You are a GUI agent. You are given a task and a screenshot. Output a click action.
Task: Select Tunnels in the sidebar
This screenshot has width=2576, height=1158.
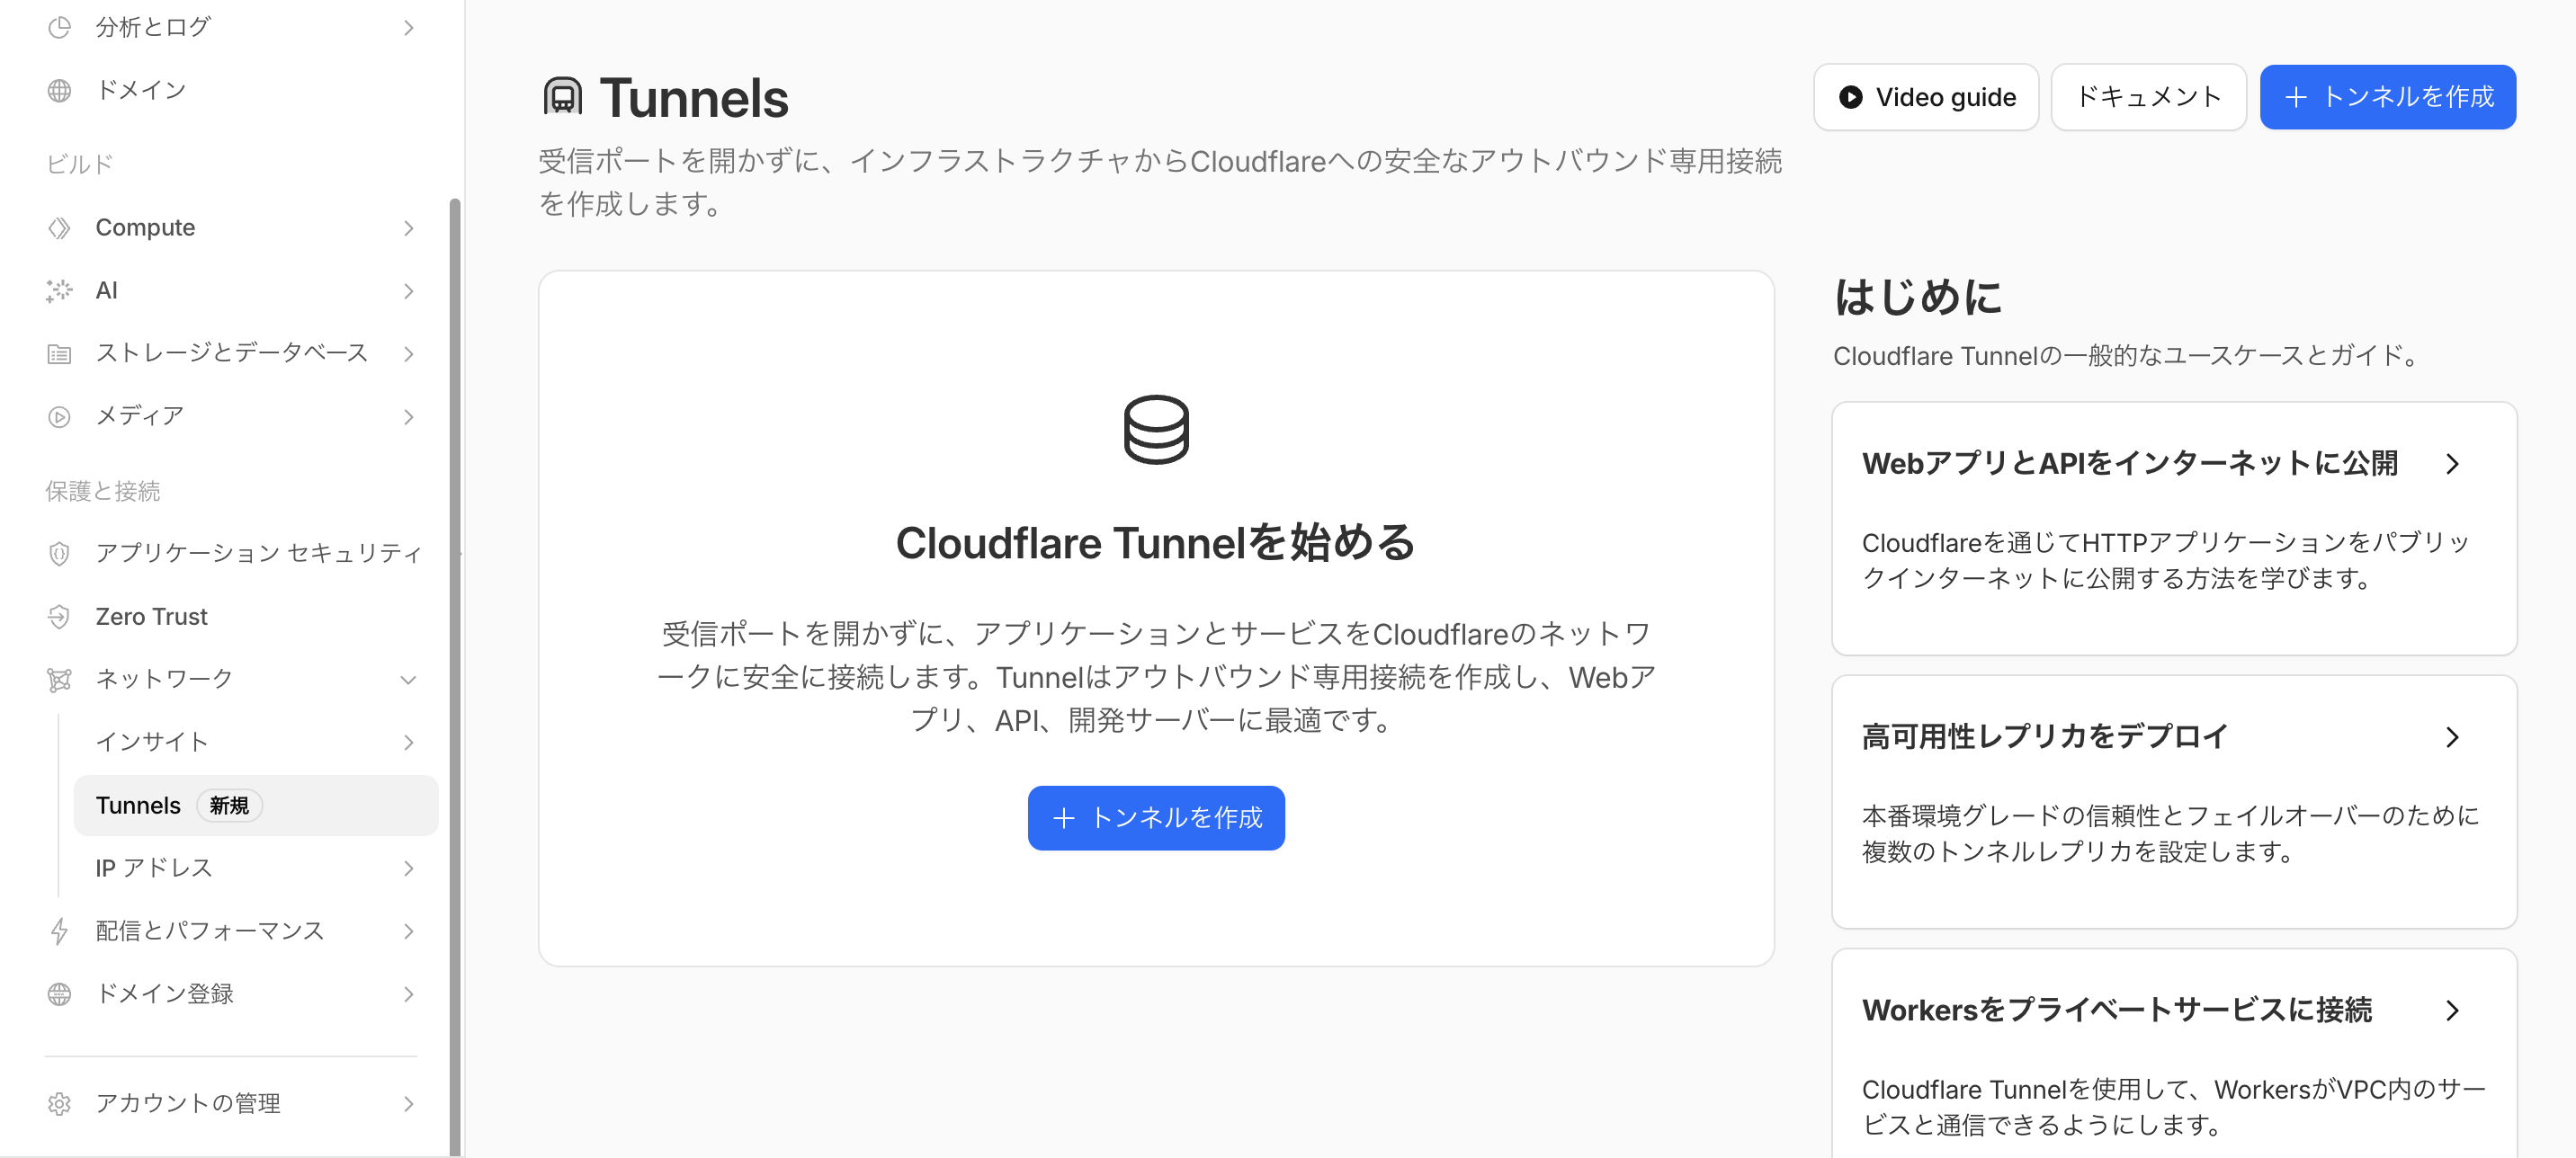[x=139, y=805]
